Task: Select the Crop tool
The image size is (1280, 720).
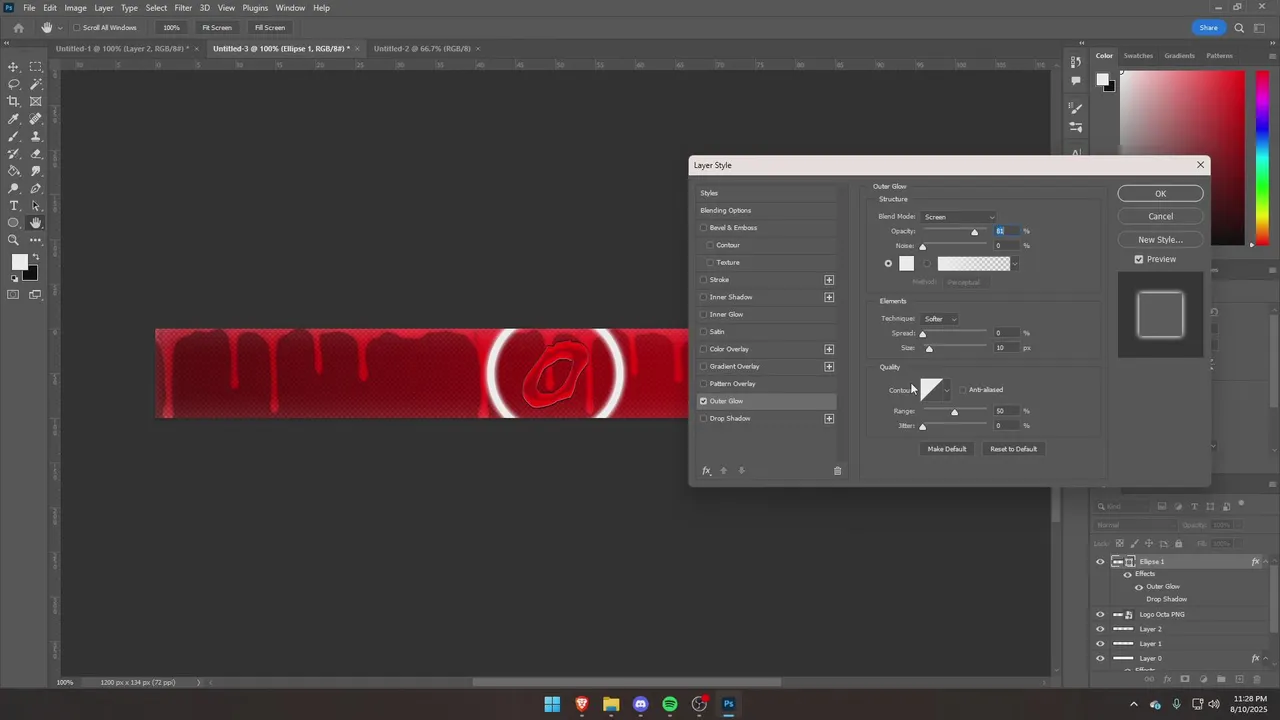Action: click(x=14, y=101)
